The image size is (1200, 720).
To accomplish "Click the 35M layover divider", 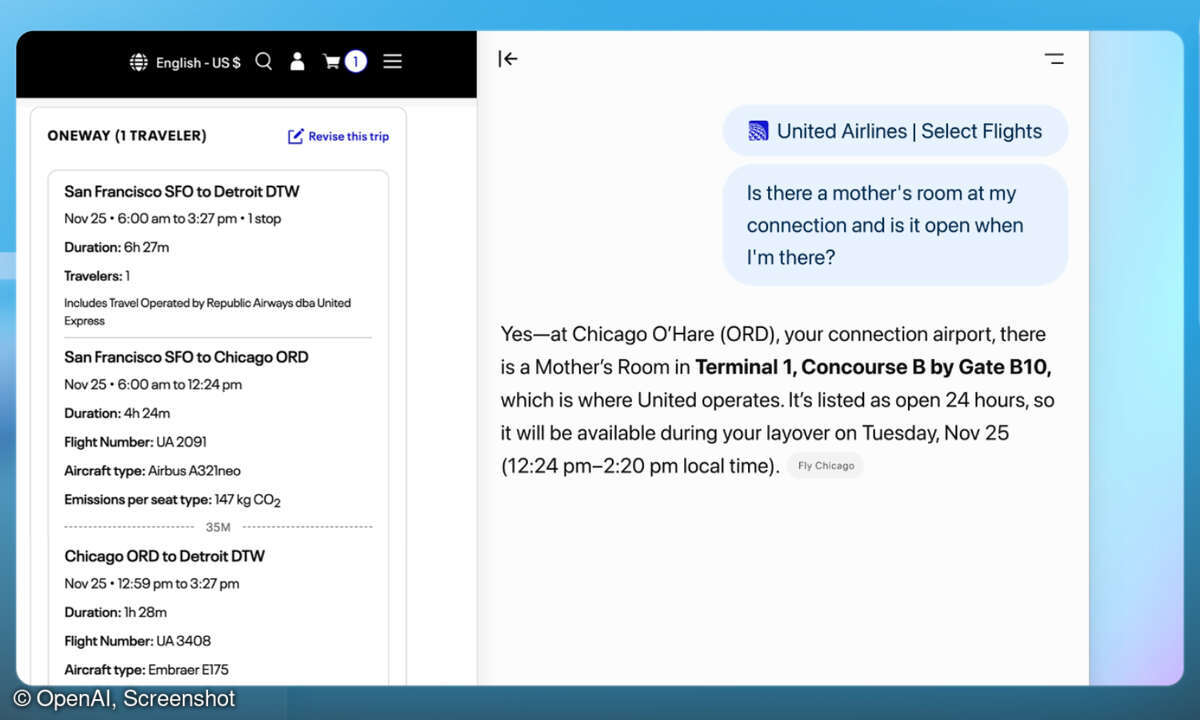I will 218,527.
